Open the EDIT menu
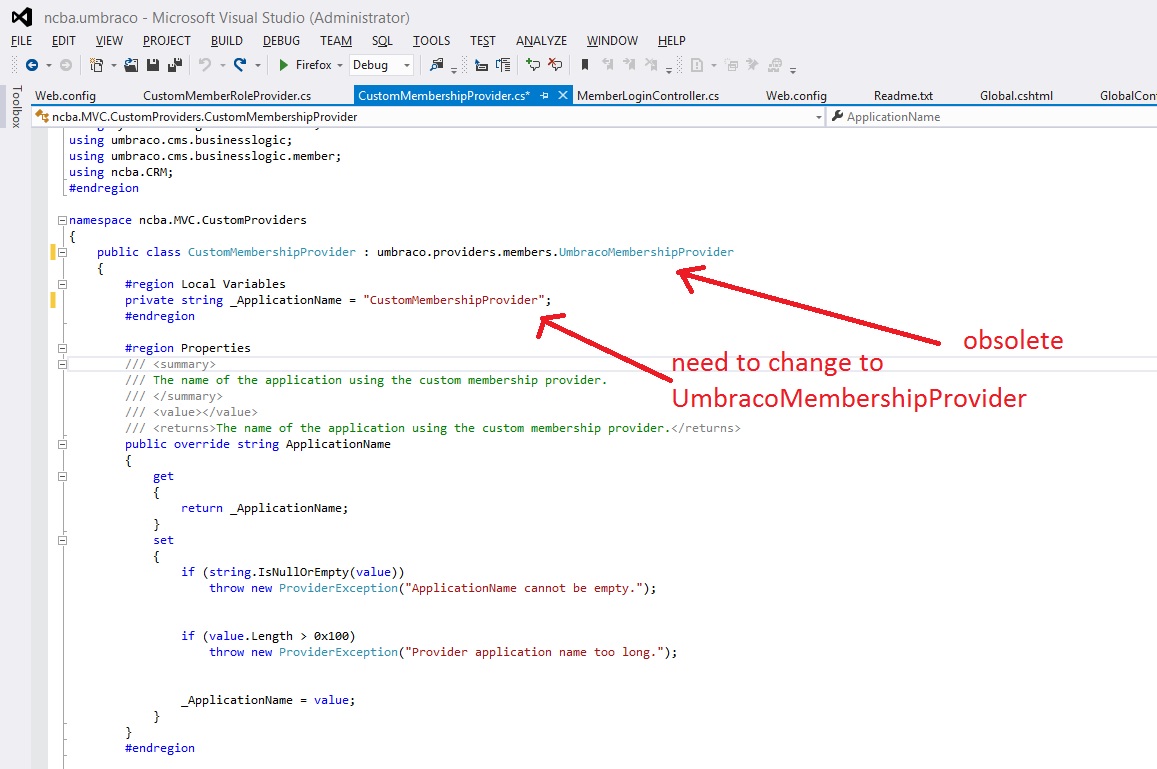The height and width of the screenshot is (769, 1157). tap(63, 41)
